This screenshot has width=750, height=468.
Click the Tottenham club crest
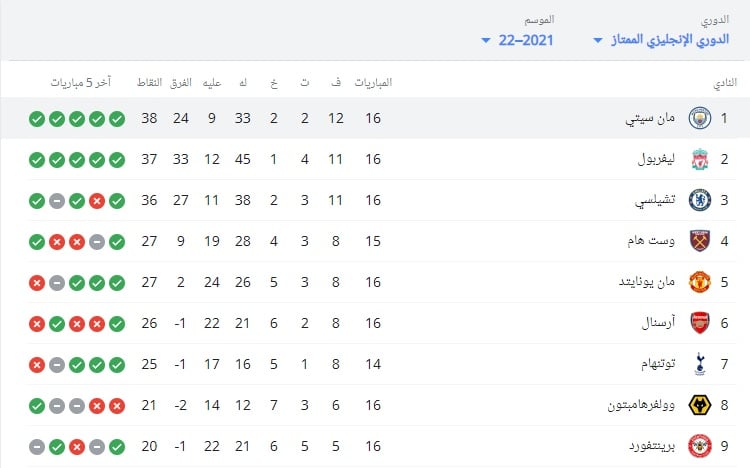point(700,364)
